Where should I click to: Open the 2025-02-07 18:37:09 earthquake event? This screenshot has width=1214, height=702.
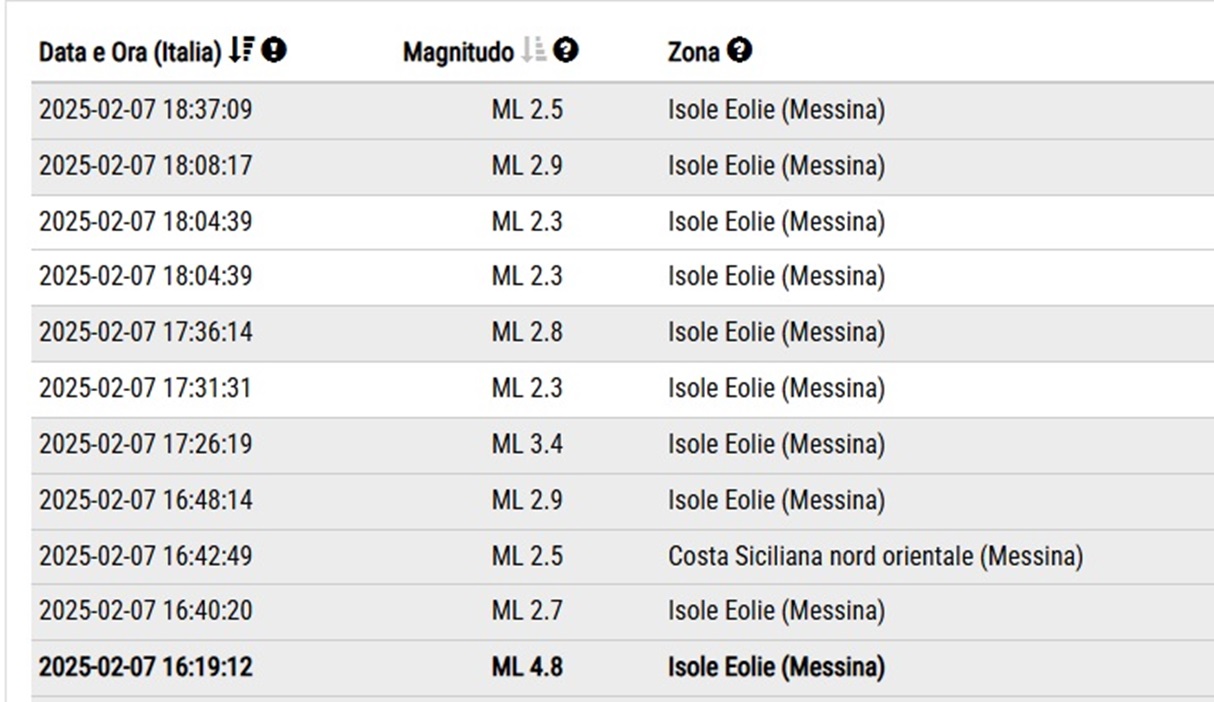click(x=145, y=110)
